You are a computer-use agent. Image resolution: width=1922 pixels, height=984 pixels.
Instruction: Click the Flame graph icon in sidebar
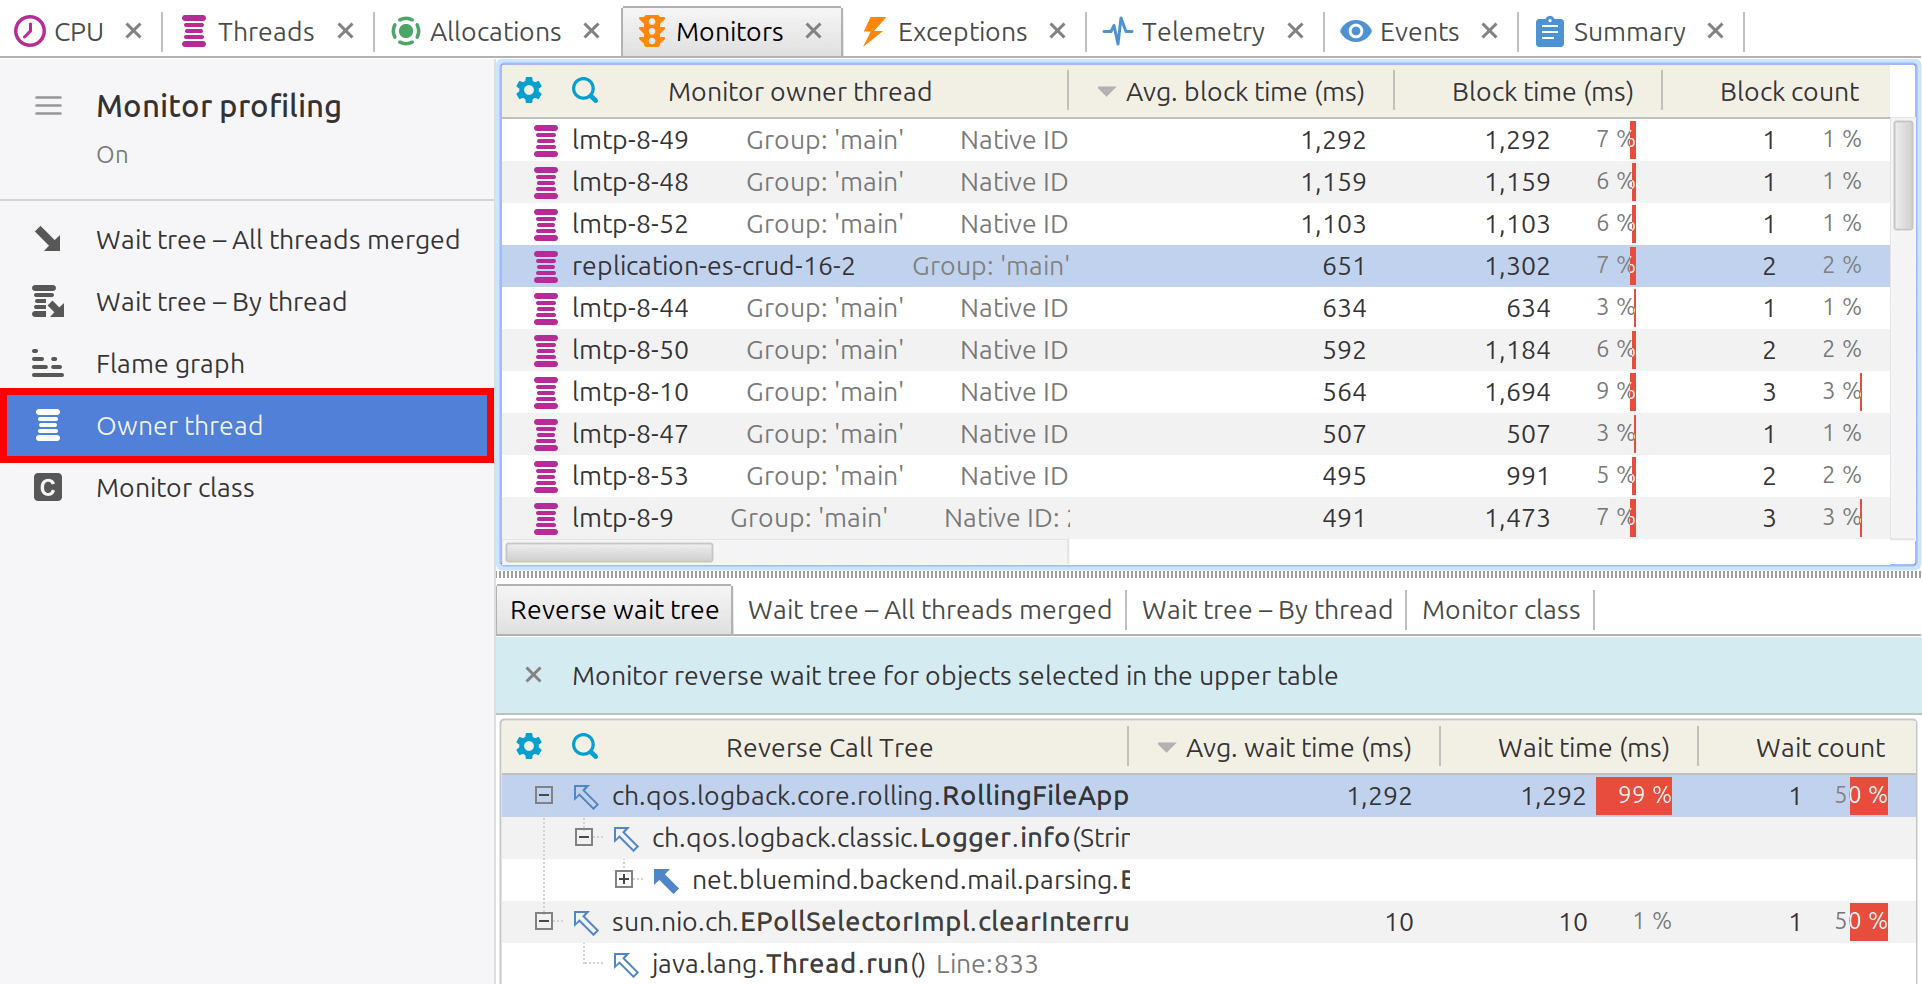(x=47, y=363)
